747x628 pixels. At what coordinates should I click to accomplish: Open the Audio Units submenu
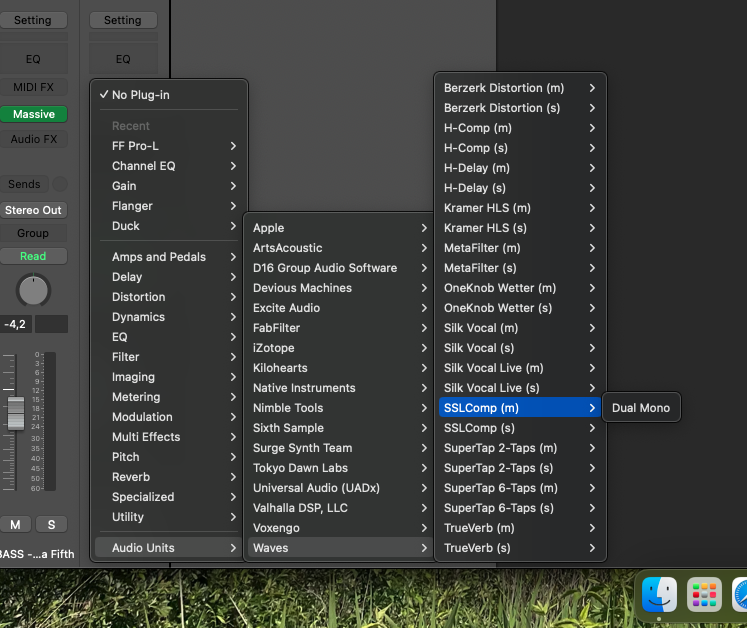click(x=169, y=548)
